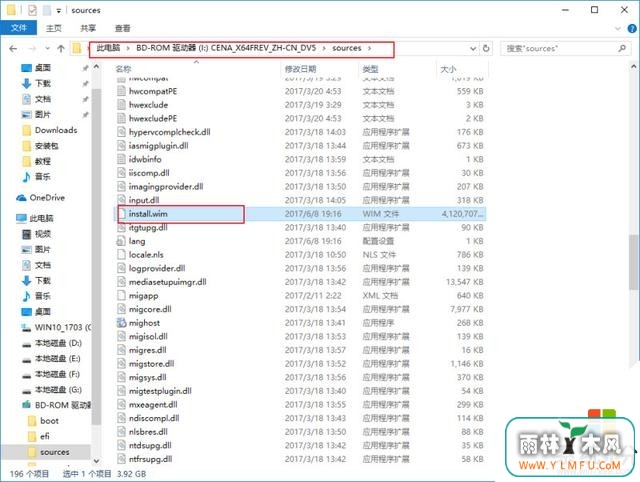640x482 pixels.
Task: Refresh the current folder view
Action: pos(486,48)
